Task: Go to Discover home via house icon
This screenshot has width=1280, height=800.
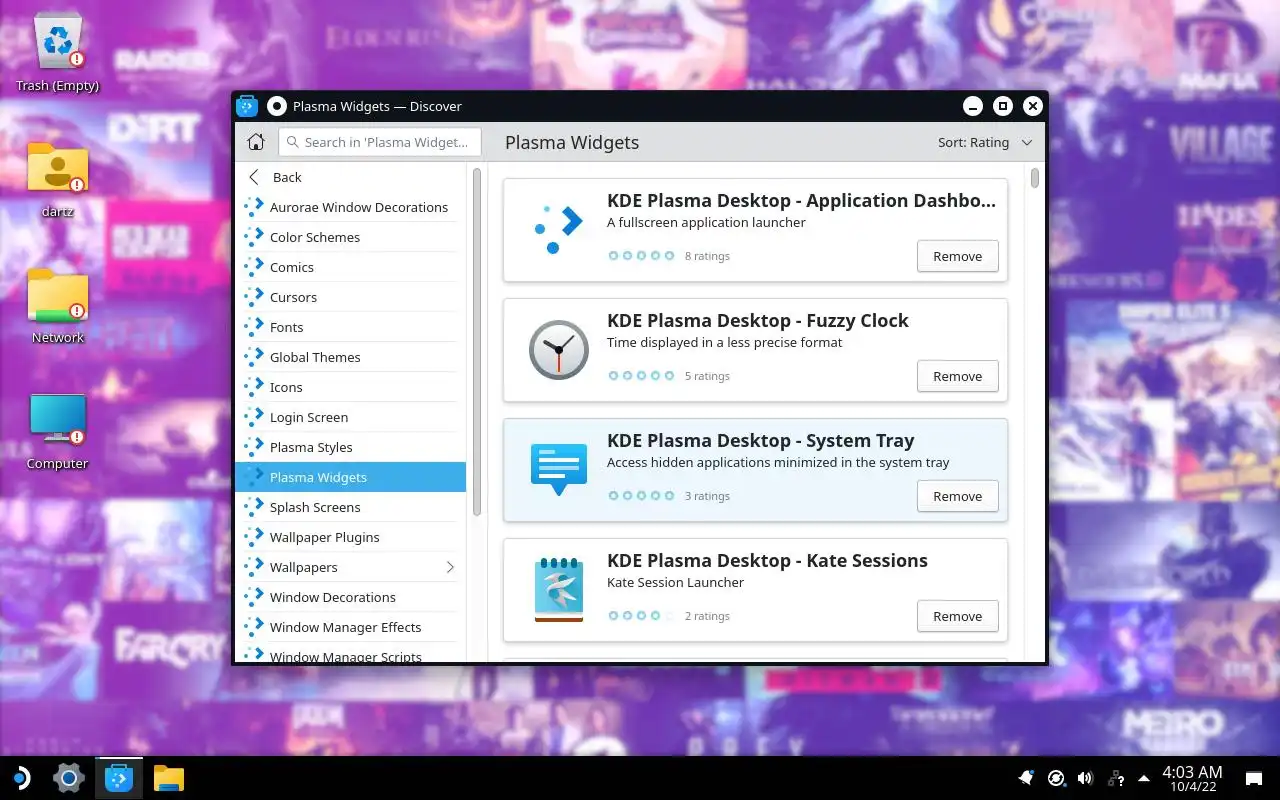Action: coord(256,142)
